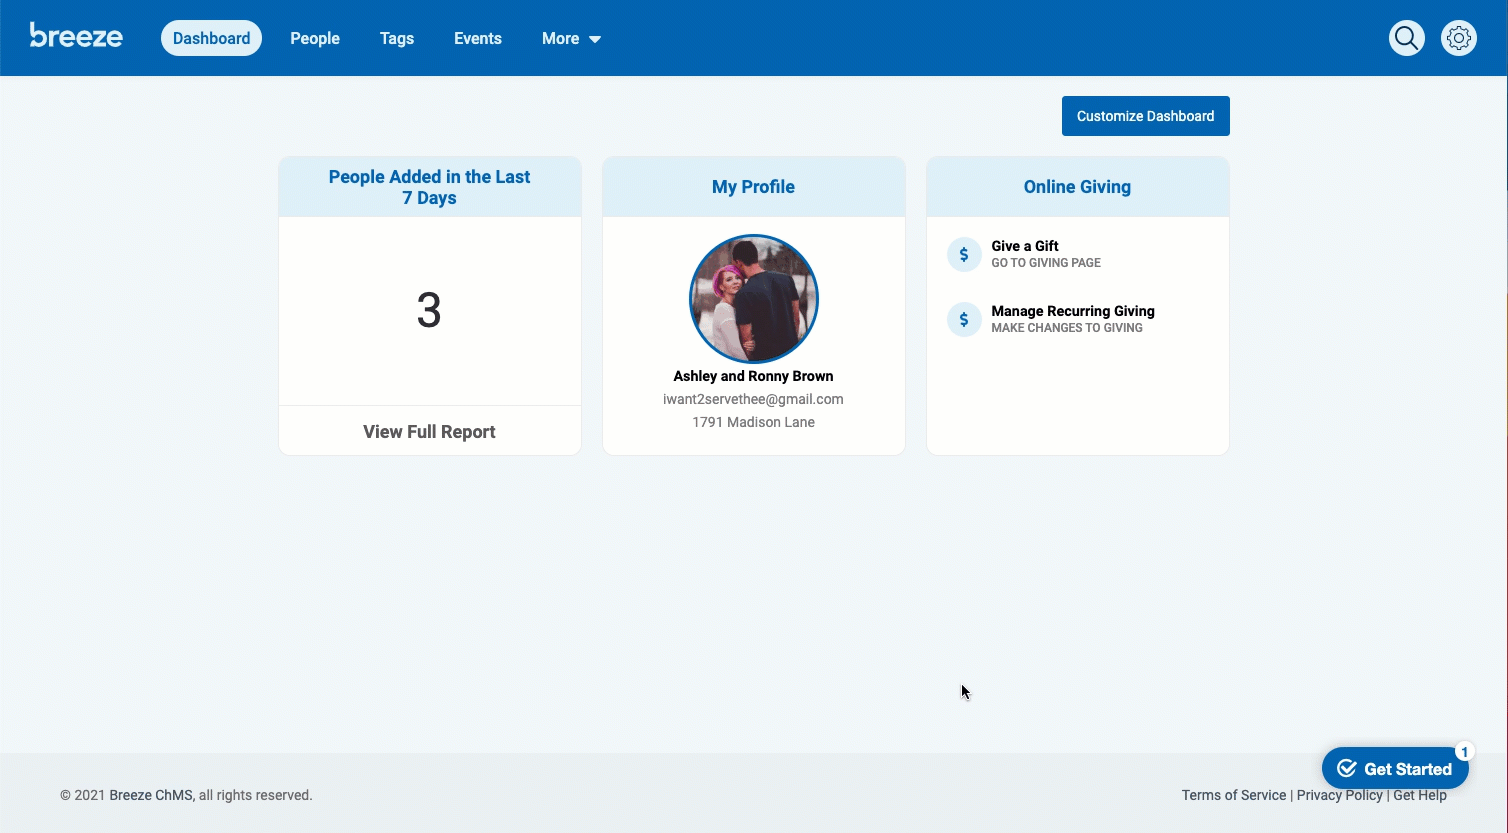Click the Breeze ChMS footer link
Viewport: 1508px width, 833px height.
(151, 795)
